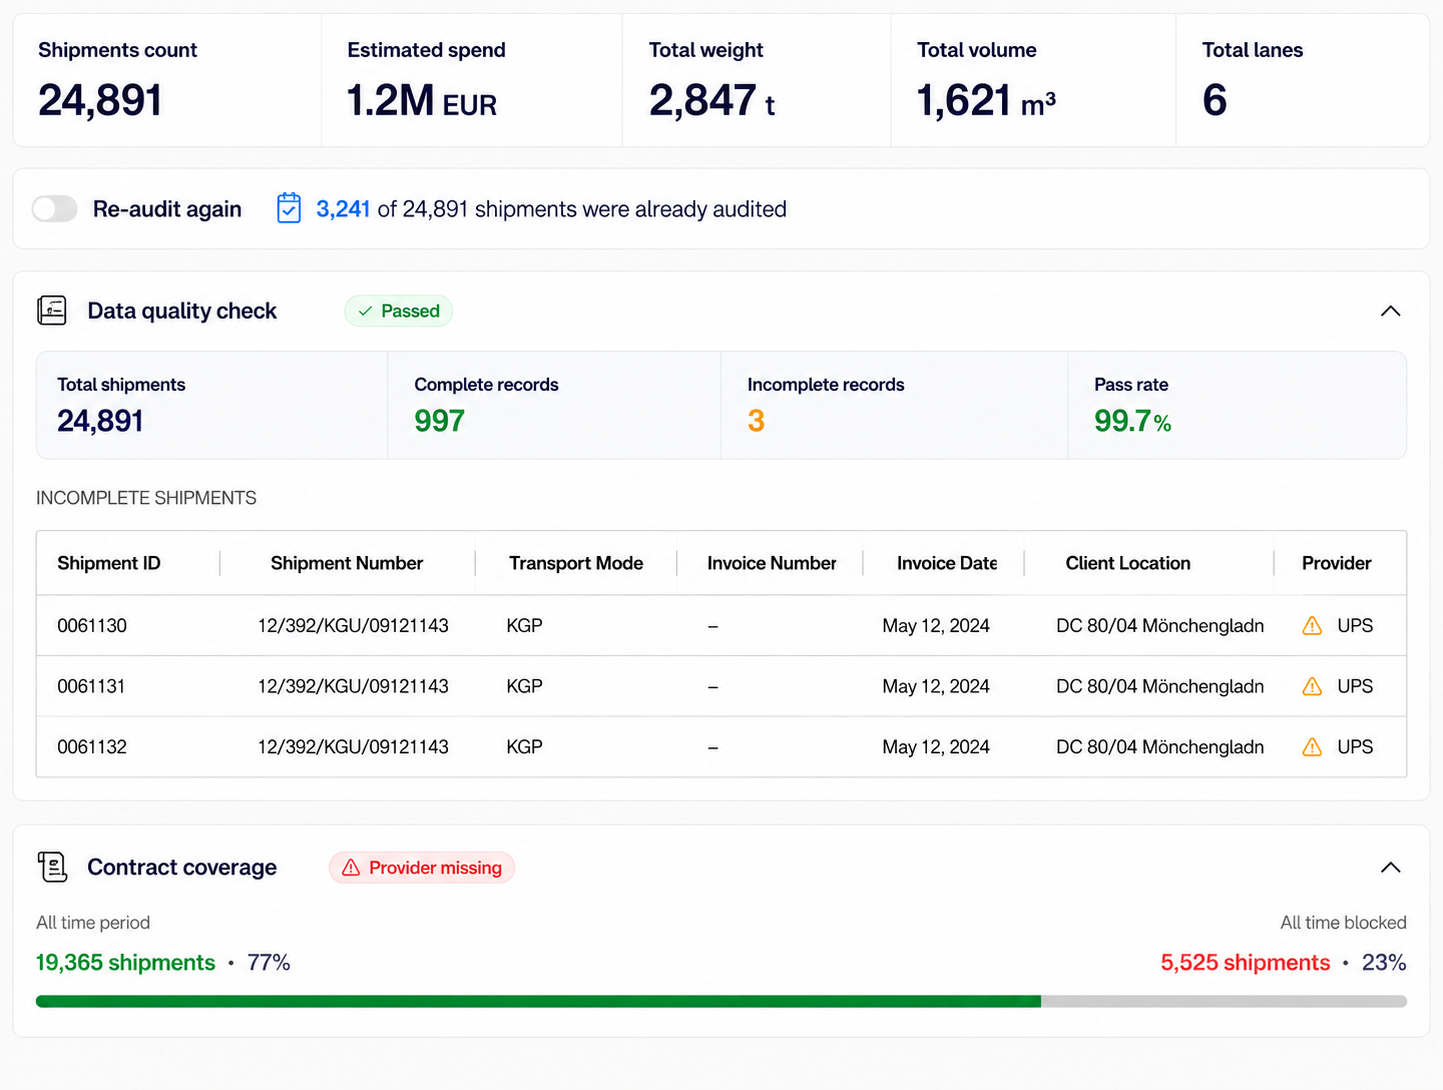The image size is (1443, 1090).
Task: Click the warning icon in row 0061130
Action: (1312, 626)
